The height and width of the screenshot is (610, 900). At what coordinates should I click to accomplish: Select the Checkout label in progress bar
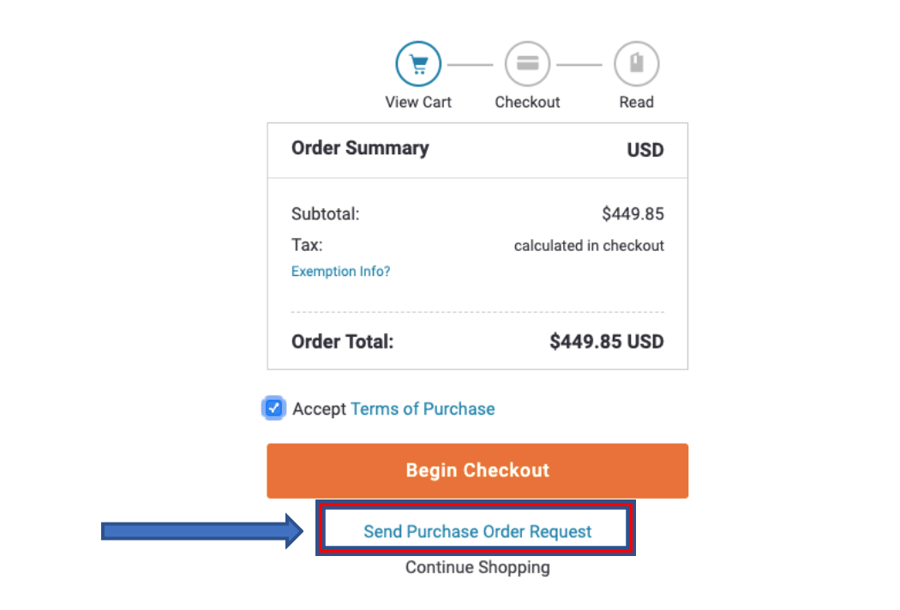point(527,101)
